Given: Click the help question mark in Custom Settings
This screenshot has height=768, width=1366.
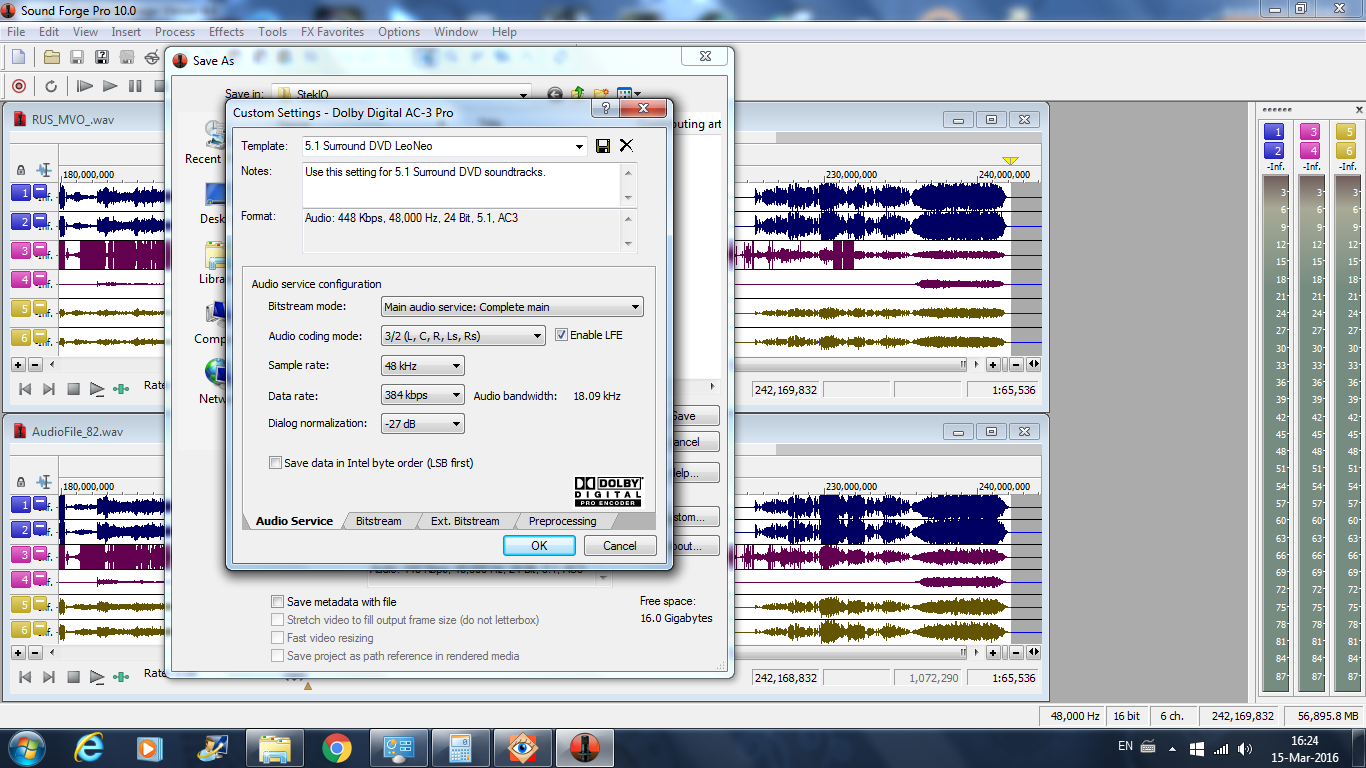Looking at the screenshot, I should pyautogui.click(x=604, y=108).
